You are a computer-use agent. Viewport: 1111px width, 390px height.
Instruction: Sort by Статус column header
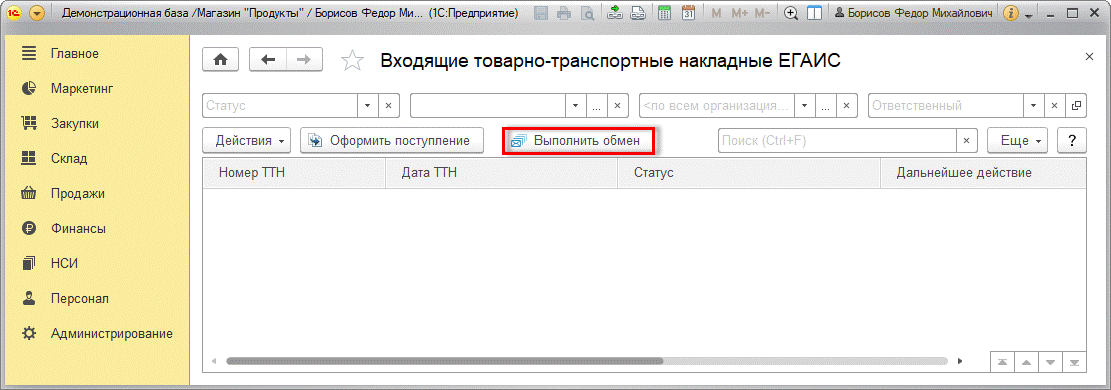click(x=749, y=172)
